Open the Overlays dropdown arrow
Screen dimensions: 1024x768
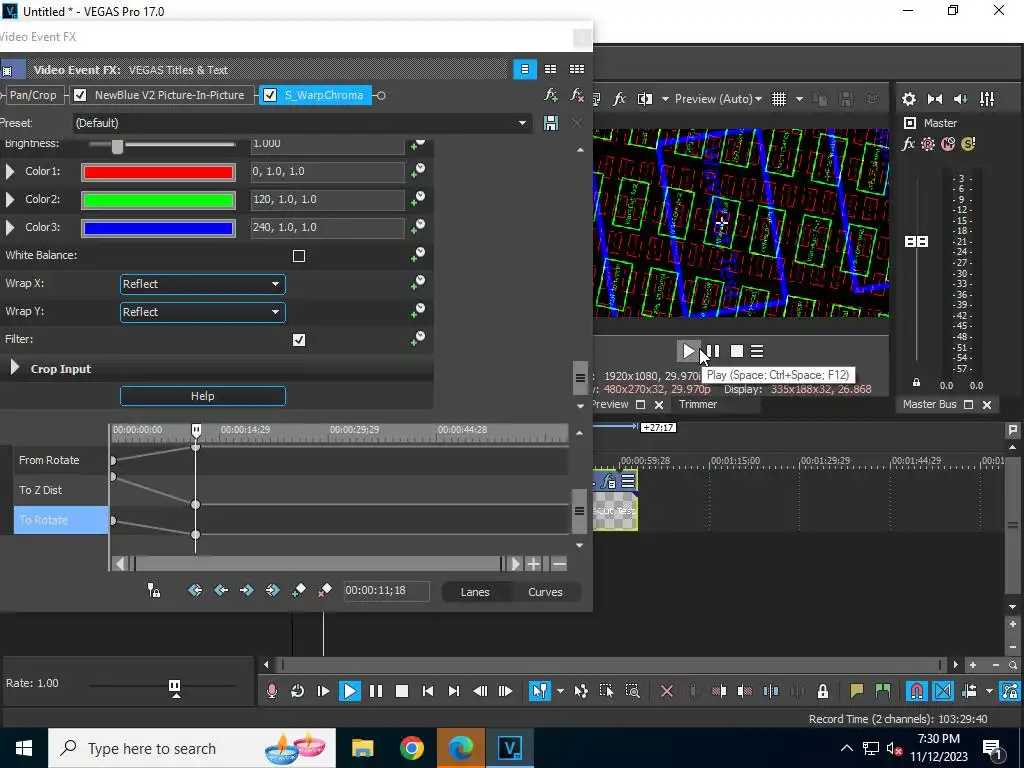(799, 99)
